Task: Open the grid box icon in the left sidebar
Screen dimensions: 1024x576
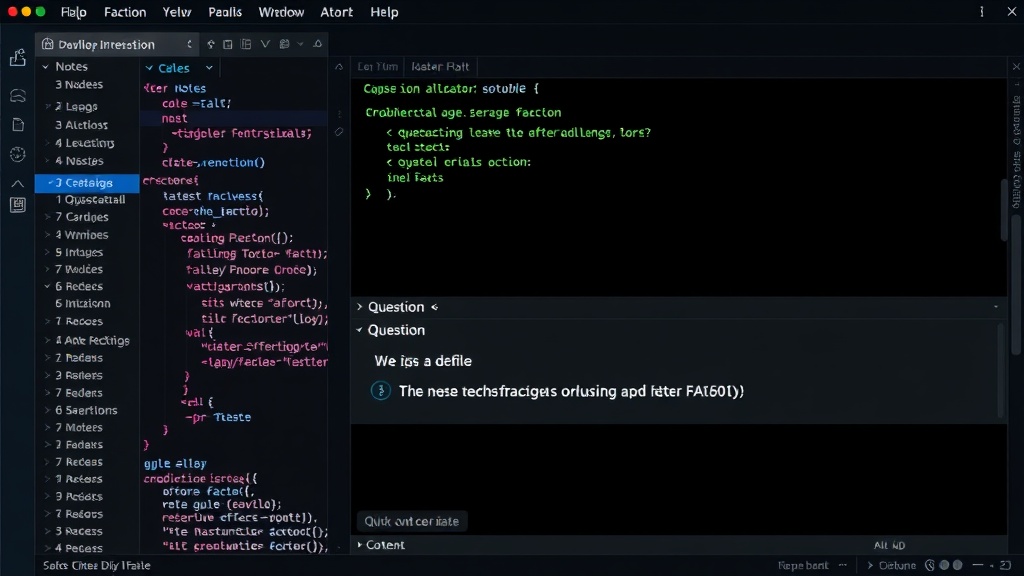Action: tap(18, 205)
